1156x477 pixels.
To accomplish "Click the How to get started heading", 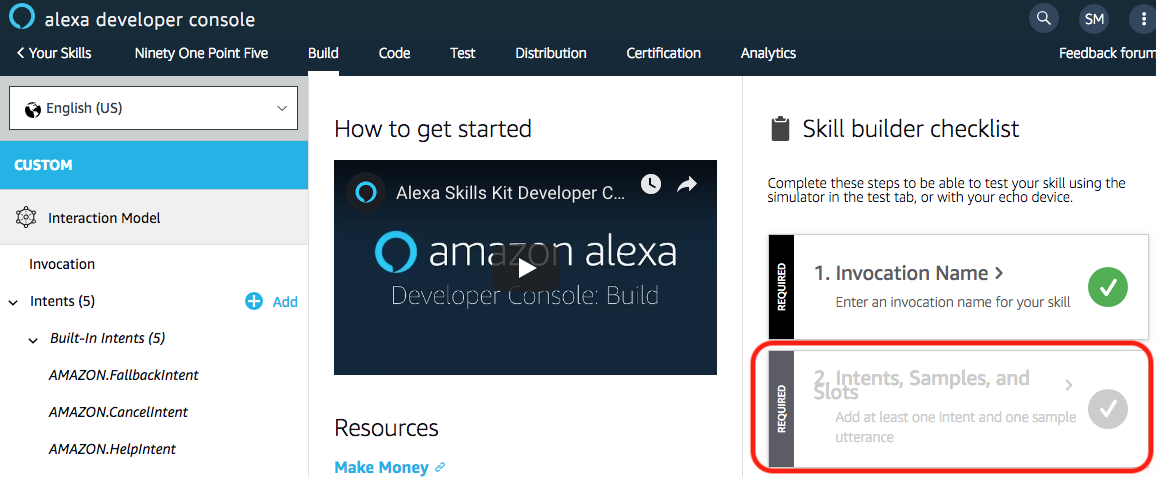I will click(433, 129).
